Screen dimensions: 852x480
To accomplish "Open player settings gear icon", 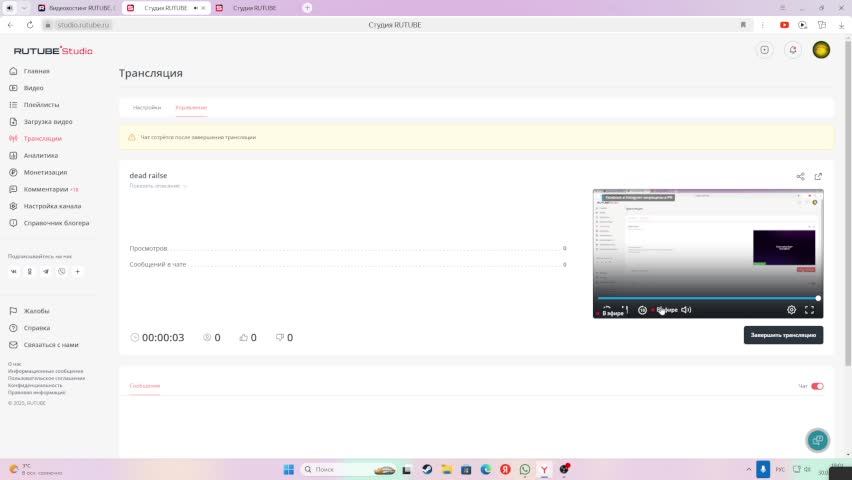I will [791, 310].
